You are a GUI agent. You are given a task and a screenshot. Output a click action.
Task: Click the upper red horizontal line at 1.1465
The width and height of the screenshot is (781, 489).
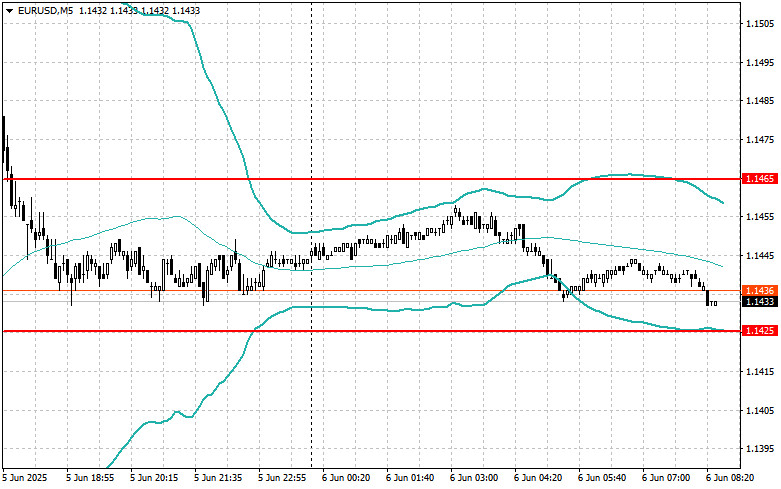point(371,179)
